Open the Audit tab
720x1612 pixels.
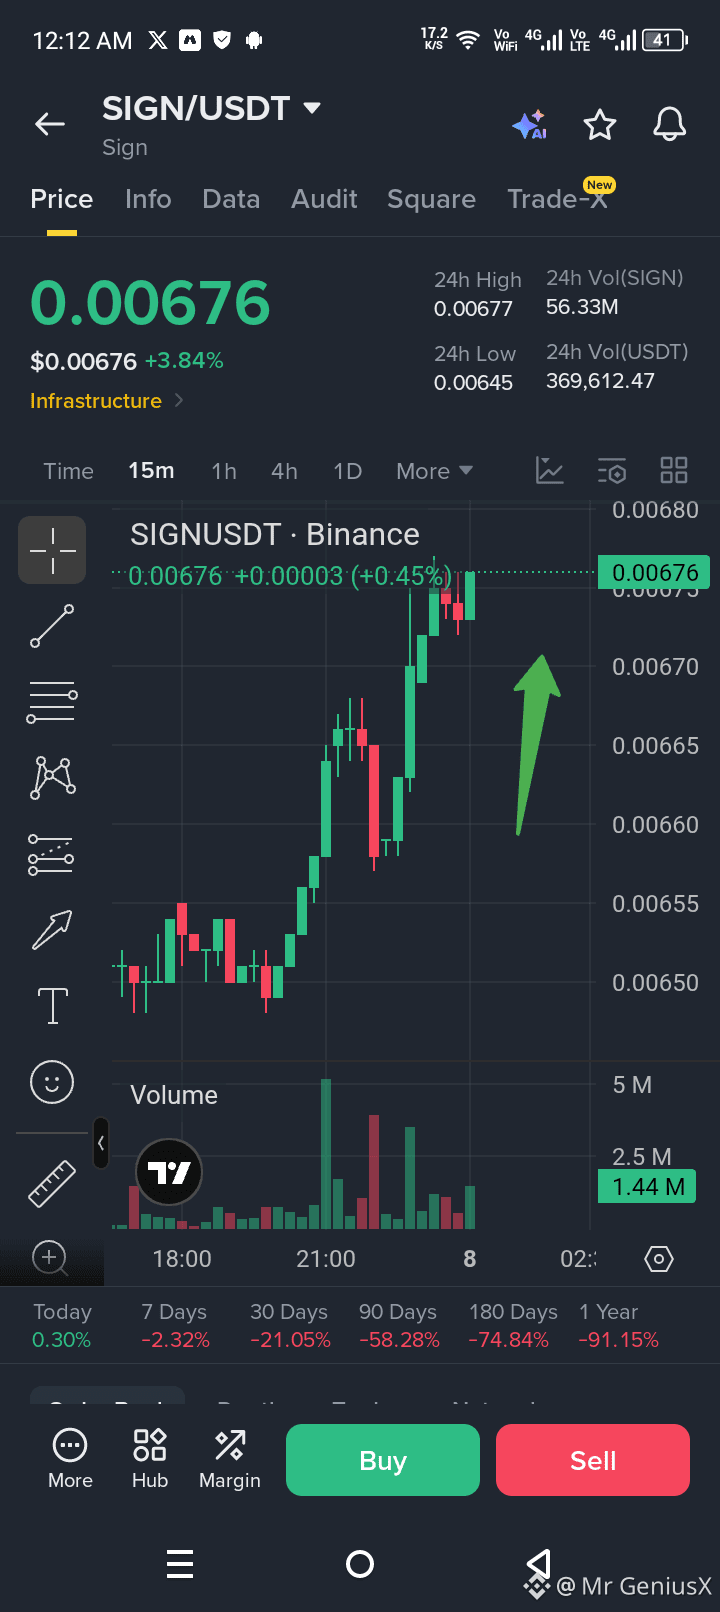point(324,199)
